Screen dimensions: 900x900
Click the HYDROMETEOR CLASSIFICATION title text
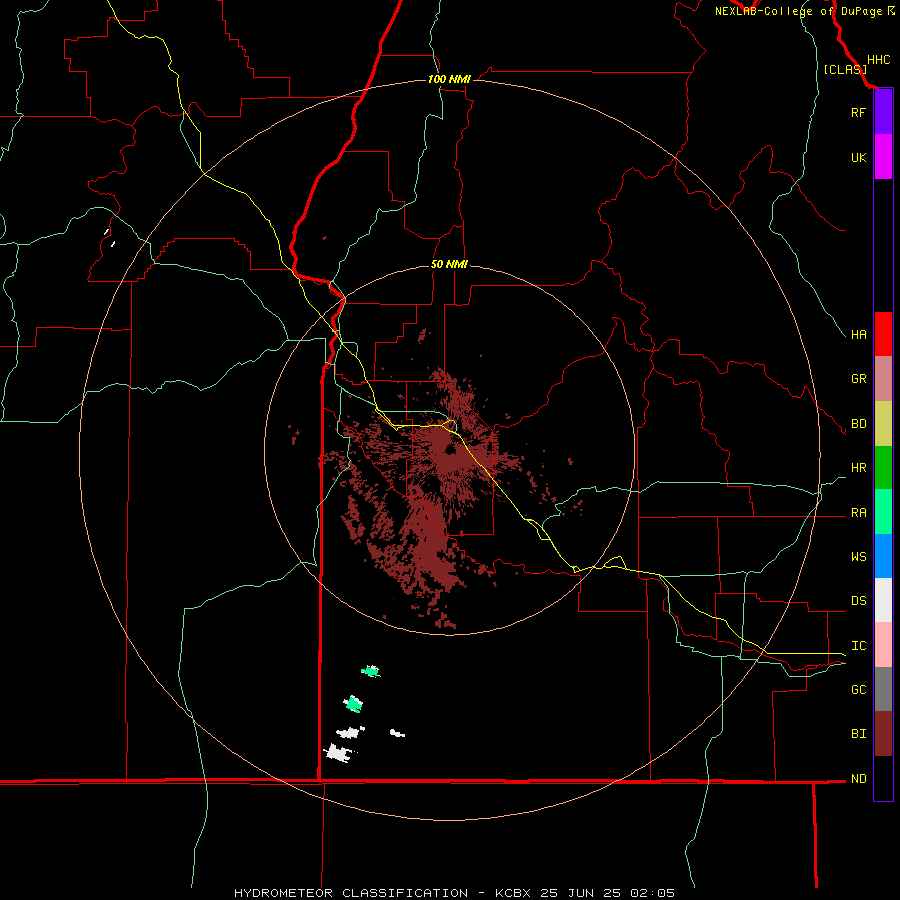point(351,893)
